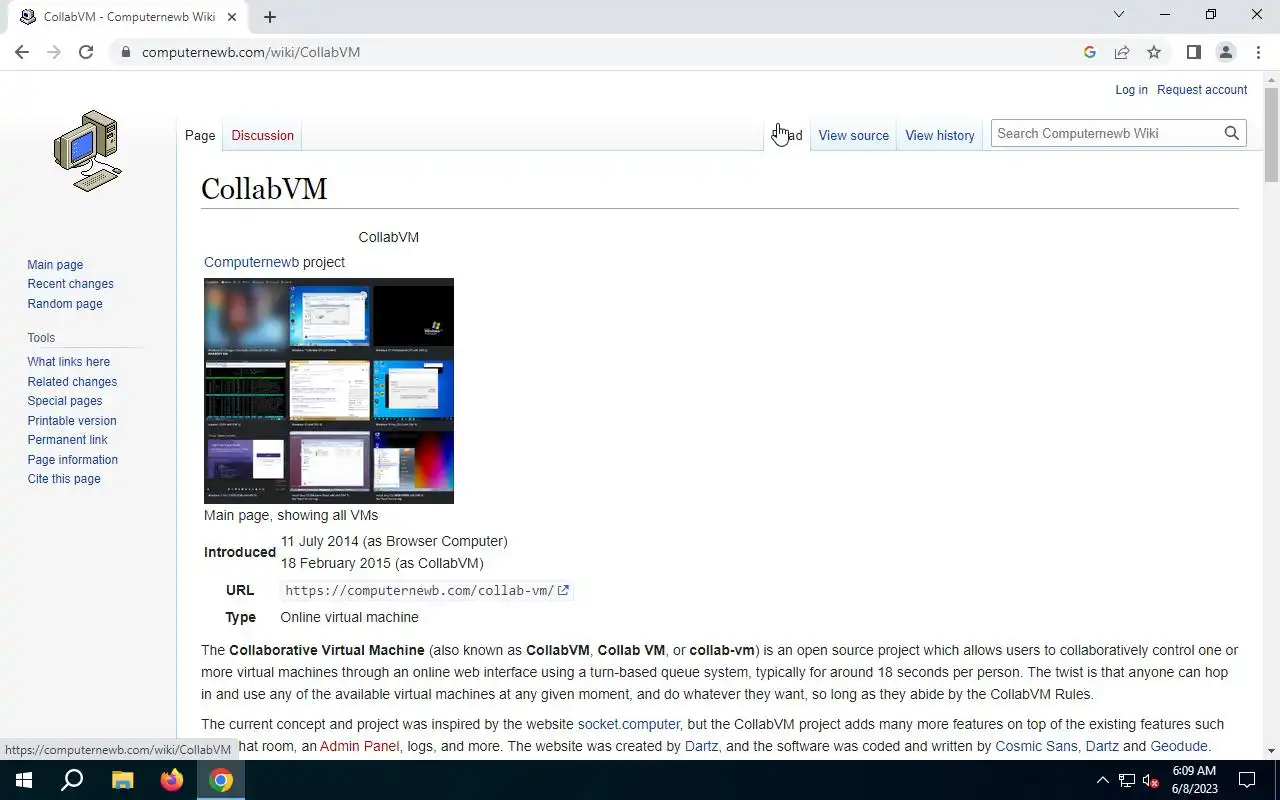This screenshot has width=1280, height=800.
Task: Click the external link icon after URL
Action: (563, 590)
